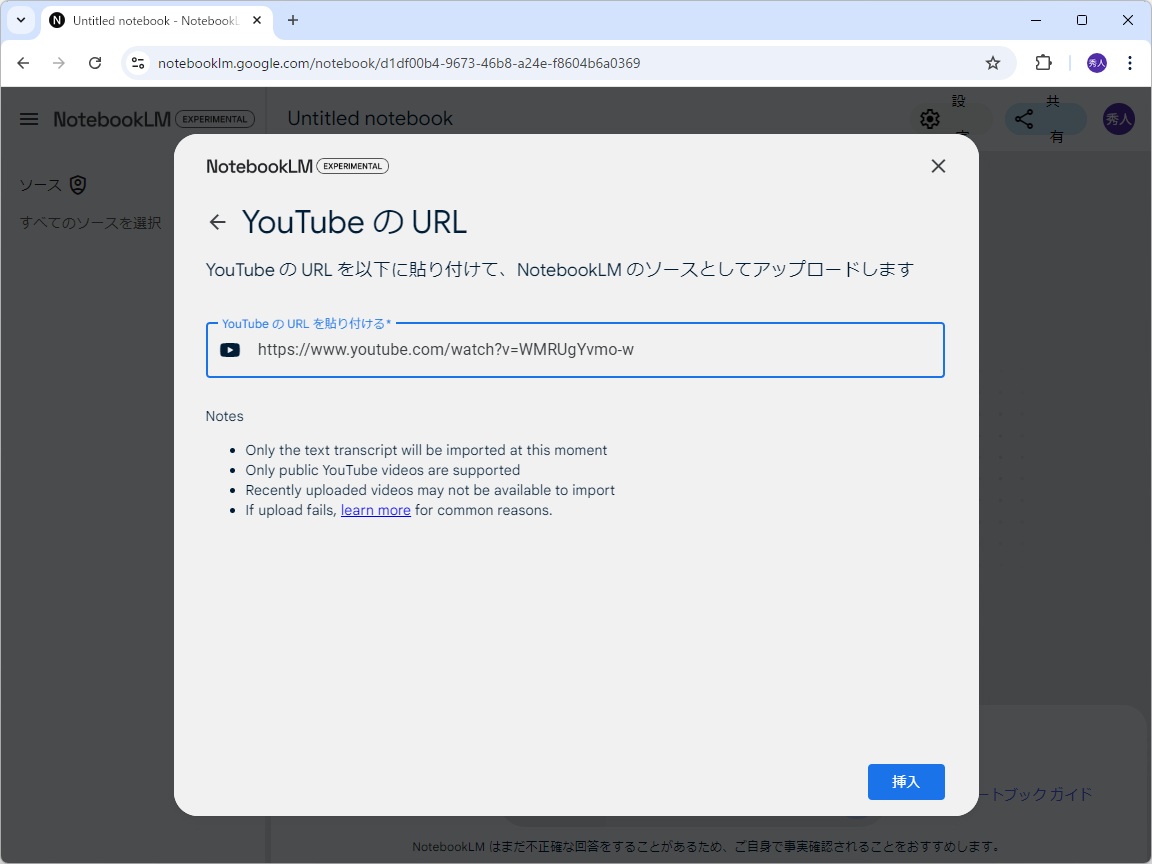
Task: Close the YouTube URL dialog
Action: click(x=938, y=166)
